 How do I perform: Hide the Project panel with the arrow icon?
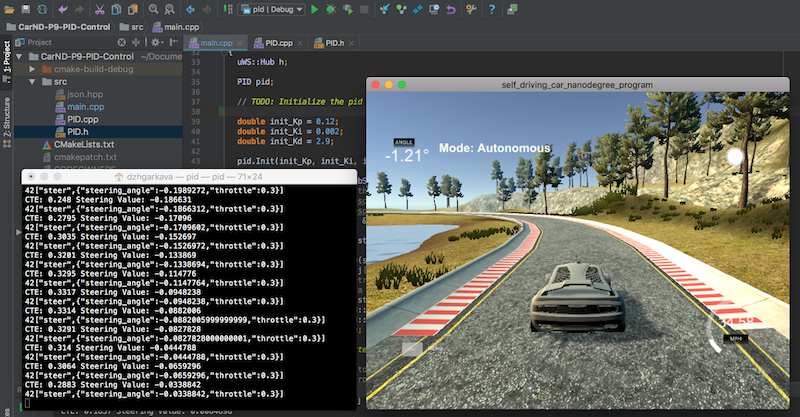173,42
